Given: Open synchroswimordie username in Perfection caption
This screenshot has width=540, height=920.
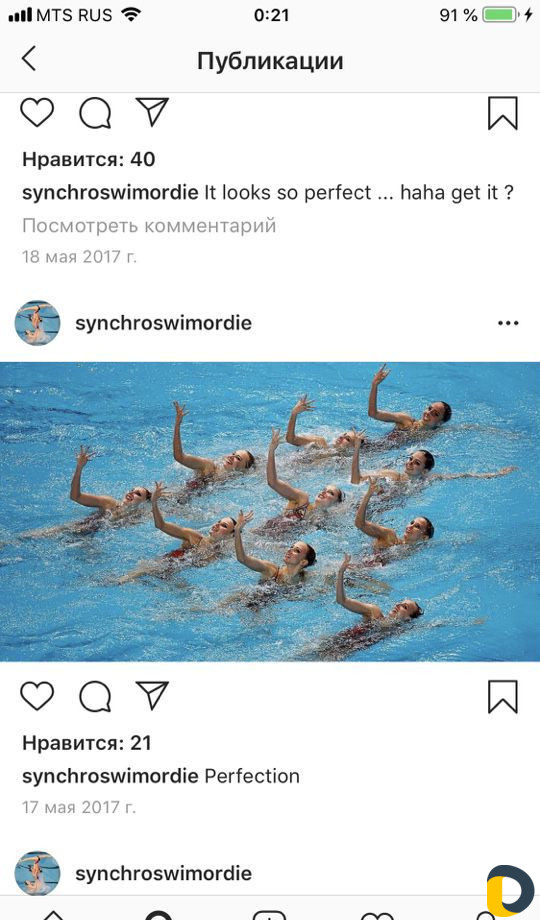Looking at the screenshot, I should pyautogui.click(x=110, y=776).
